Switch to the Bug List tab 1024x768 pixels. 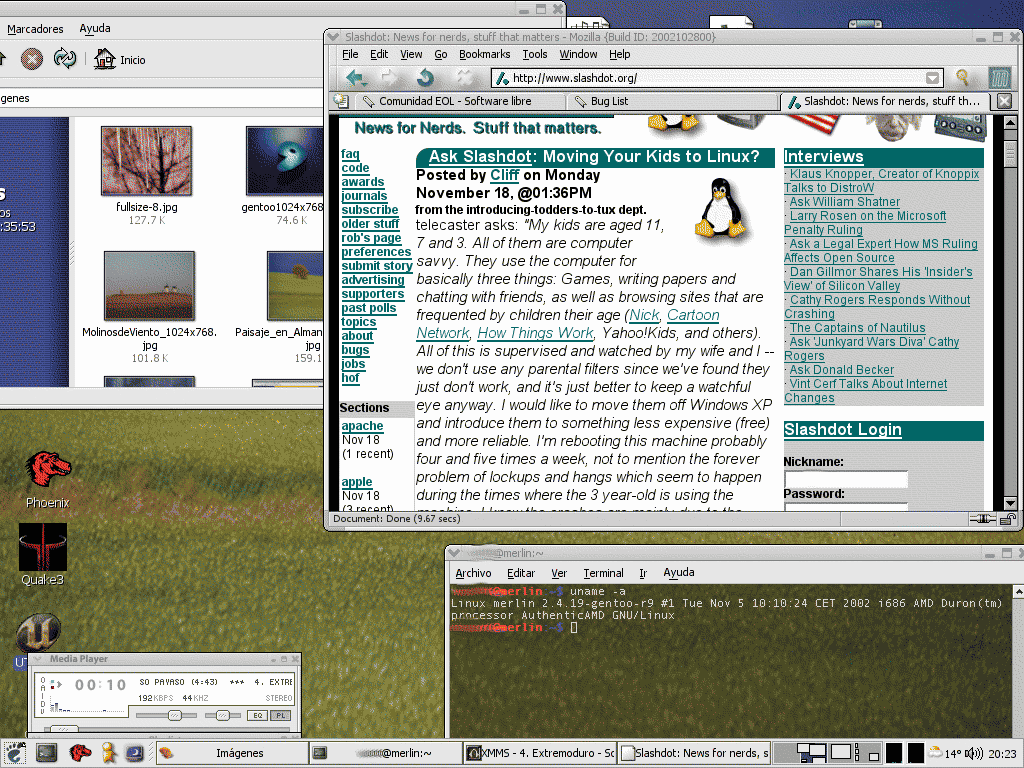[x=609, y=101]
